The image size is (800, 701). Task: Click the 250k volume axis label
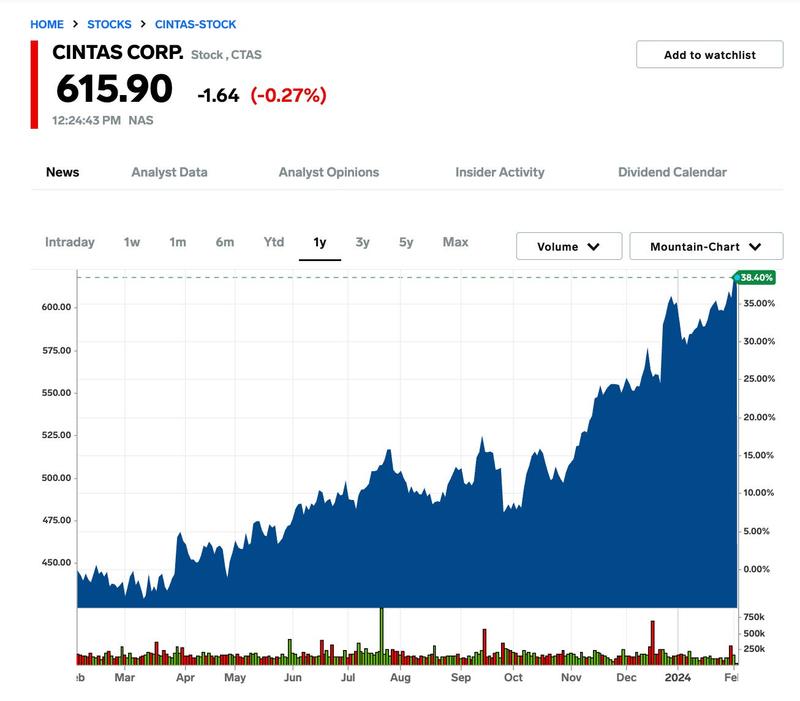pyautogui.click(x=754, y=649)
